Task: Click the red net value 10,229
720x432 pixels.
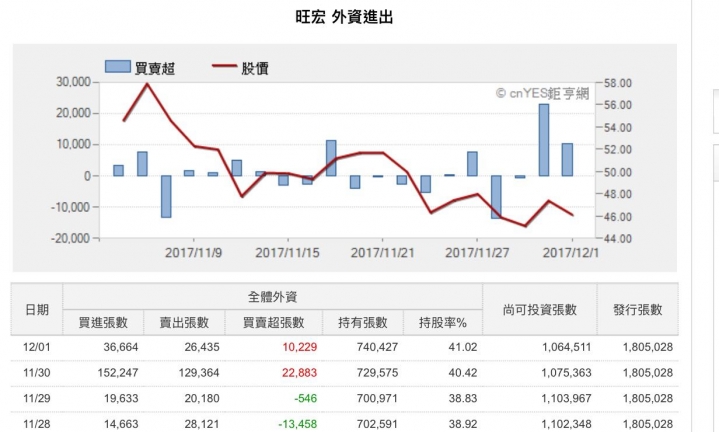Action: [x=299, y=347]
